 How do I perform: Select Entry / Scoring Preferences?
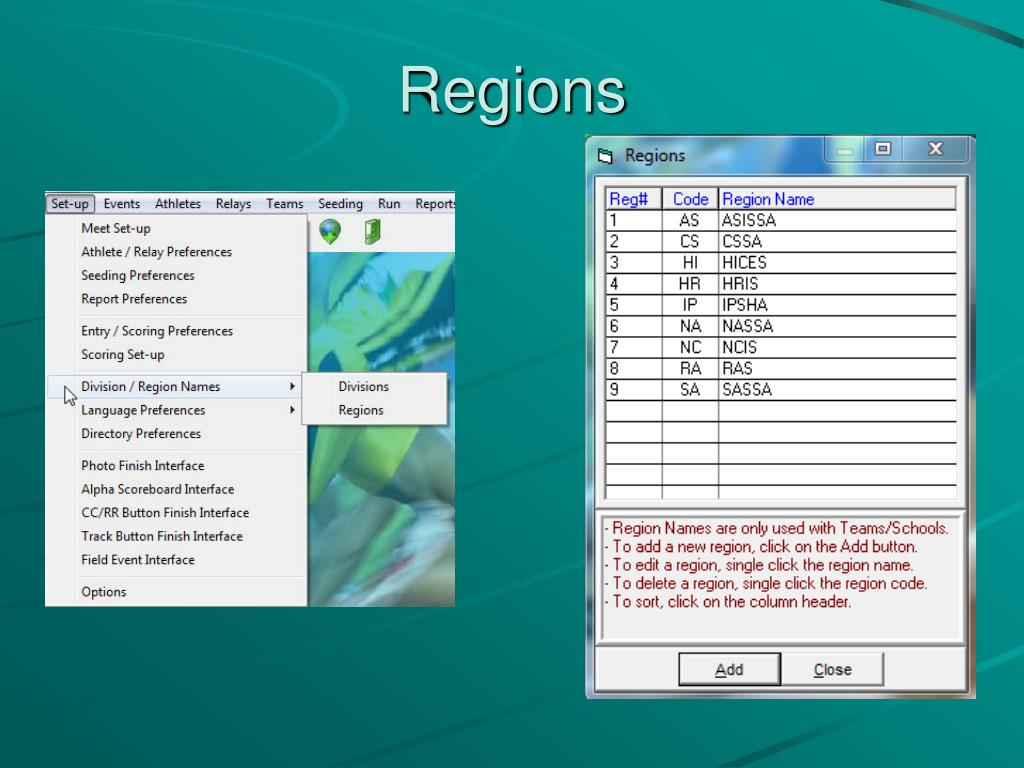coord(157,331)
